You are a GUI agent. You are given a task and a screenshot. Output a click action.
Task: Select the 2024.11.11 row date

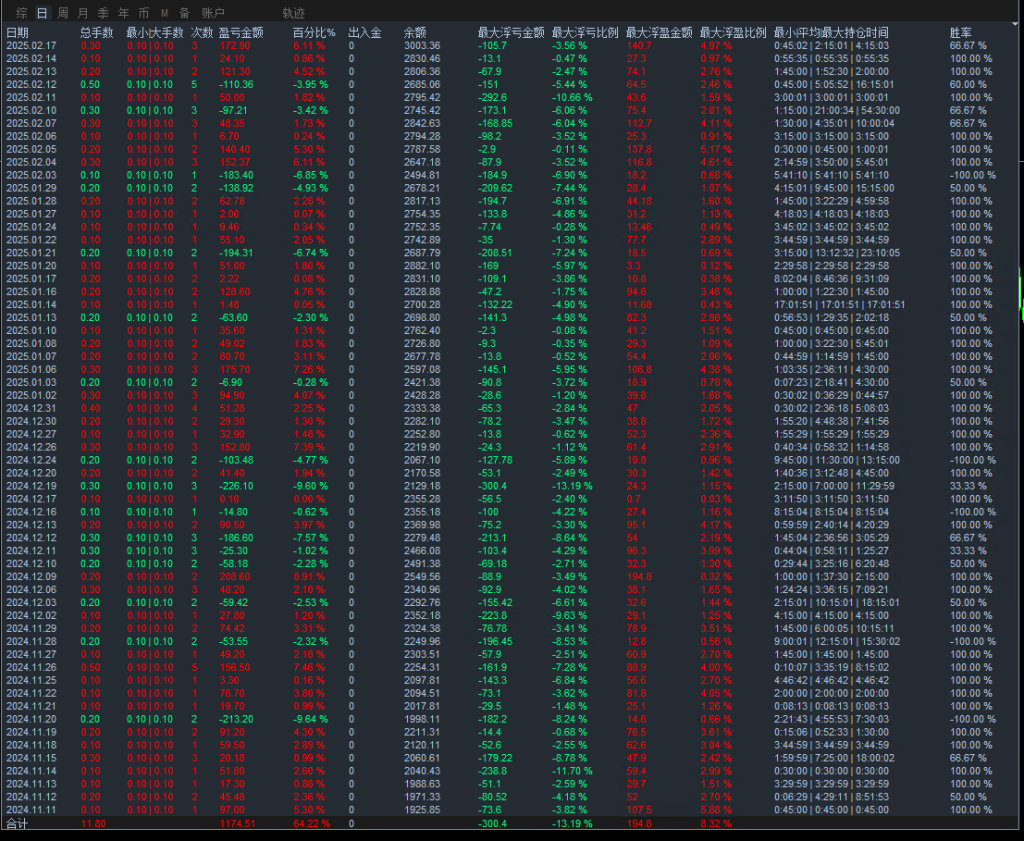[x=31, y=809]
